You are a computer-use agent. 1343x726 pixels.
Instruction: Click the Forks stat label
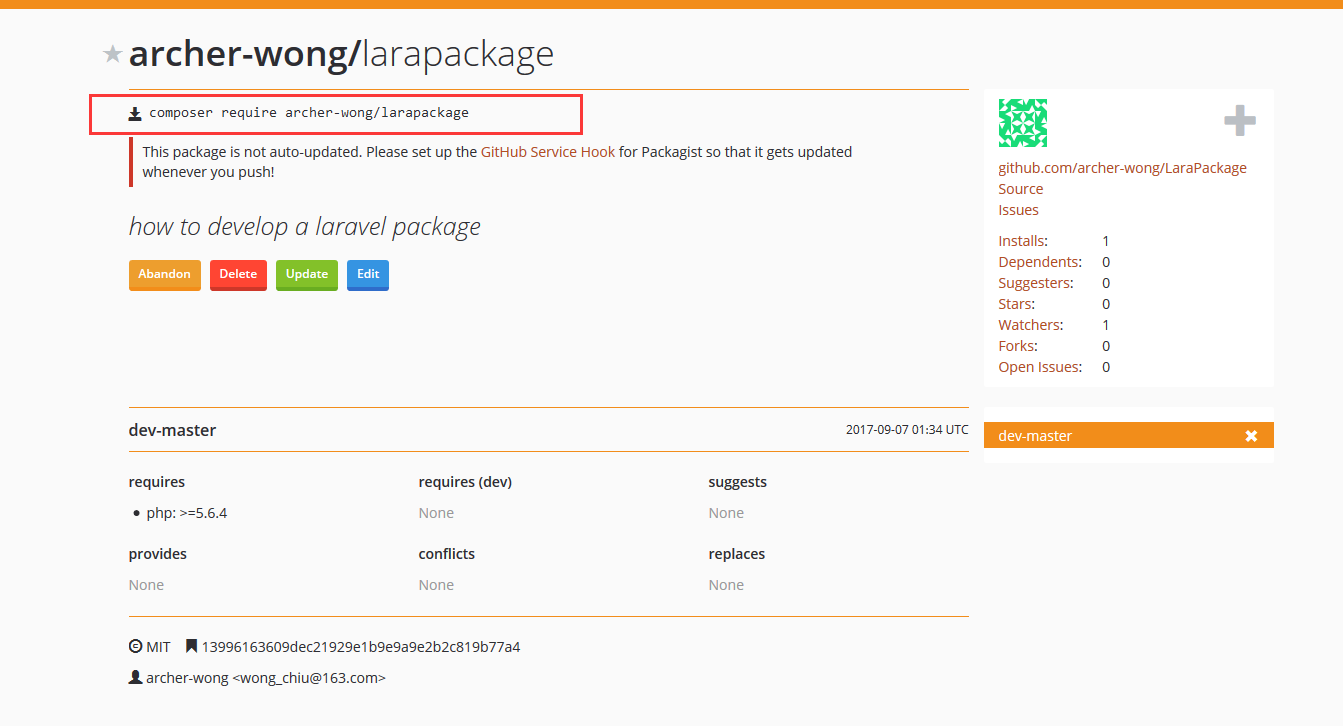(x=1018, y=346)
